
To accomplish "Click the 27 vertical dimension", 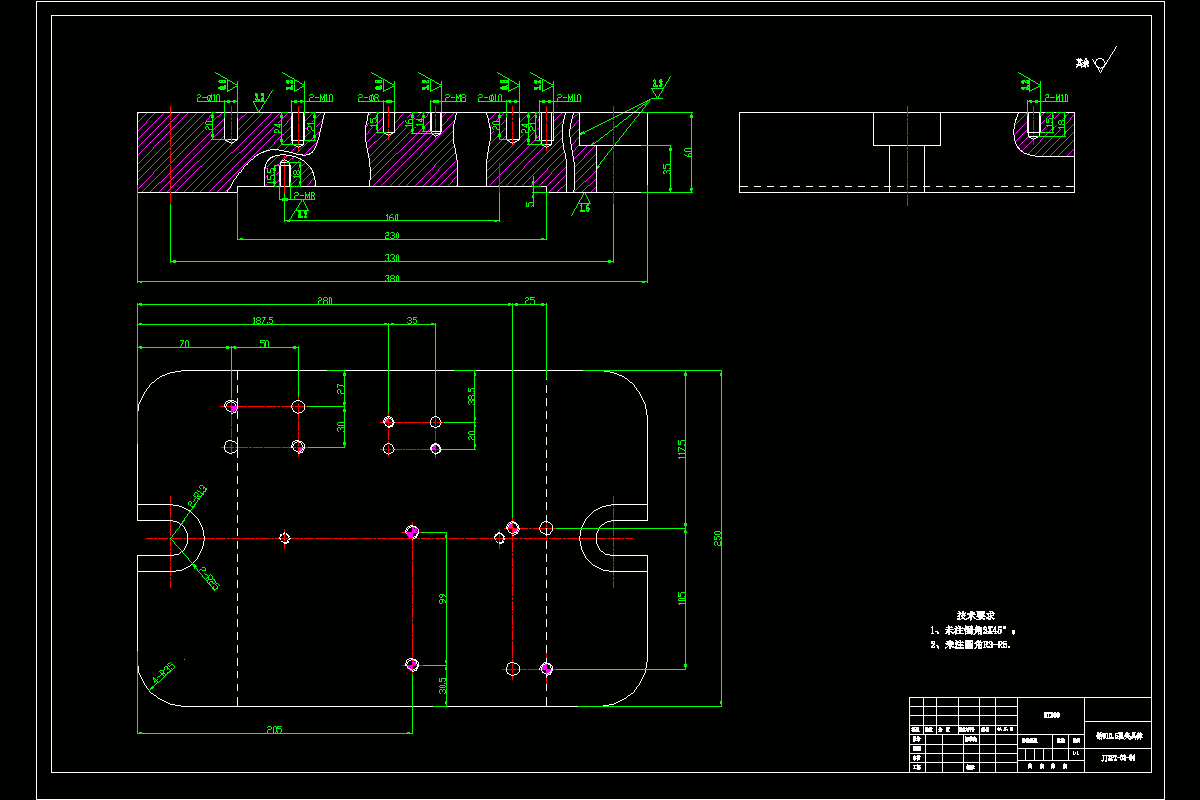I will pyautogui.click(x=341, y=388).
